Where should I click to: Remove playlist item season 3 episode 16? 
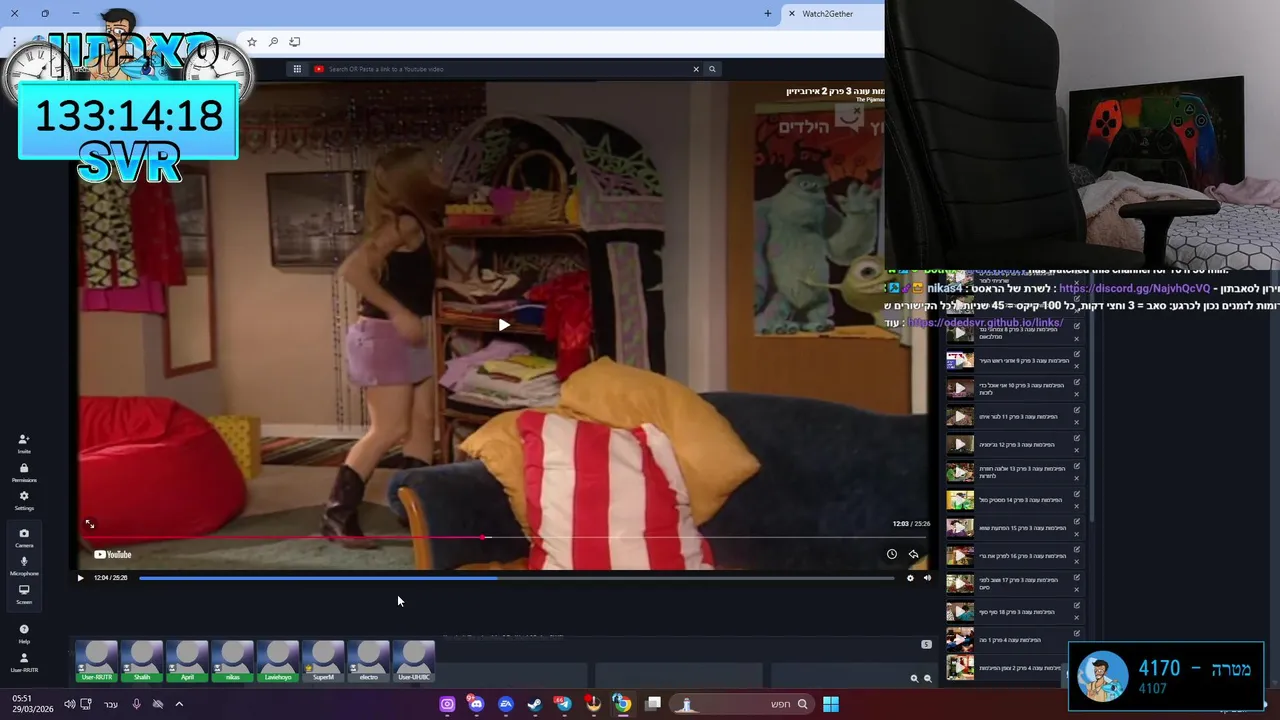[1077, 562]
